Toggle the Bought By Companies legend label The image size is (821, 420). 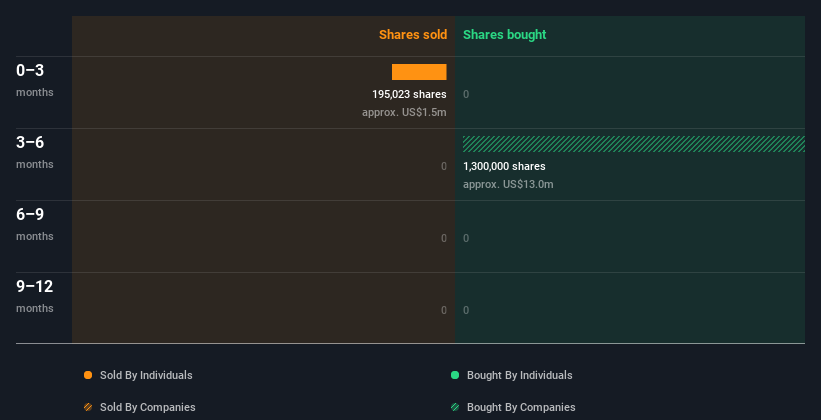521,407
